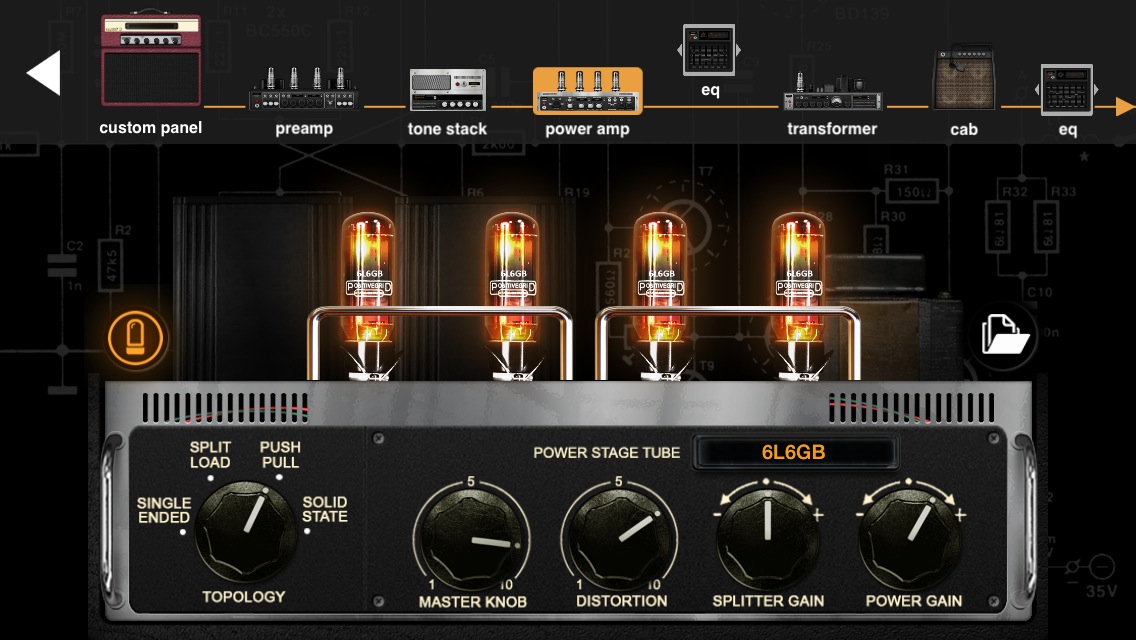Image resolution: width=1136 pixels, height=640 pixels.
Task: Select the highlighted power amp icon
Action: point(587,92)
